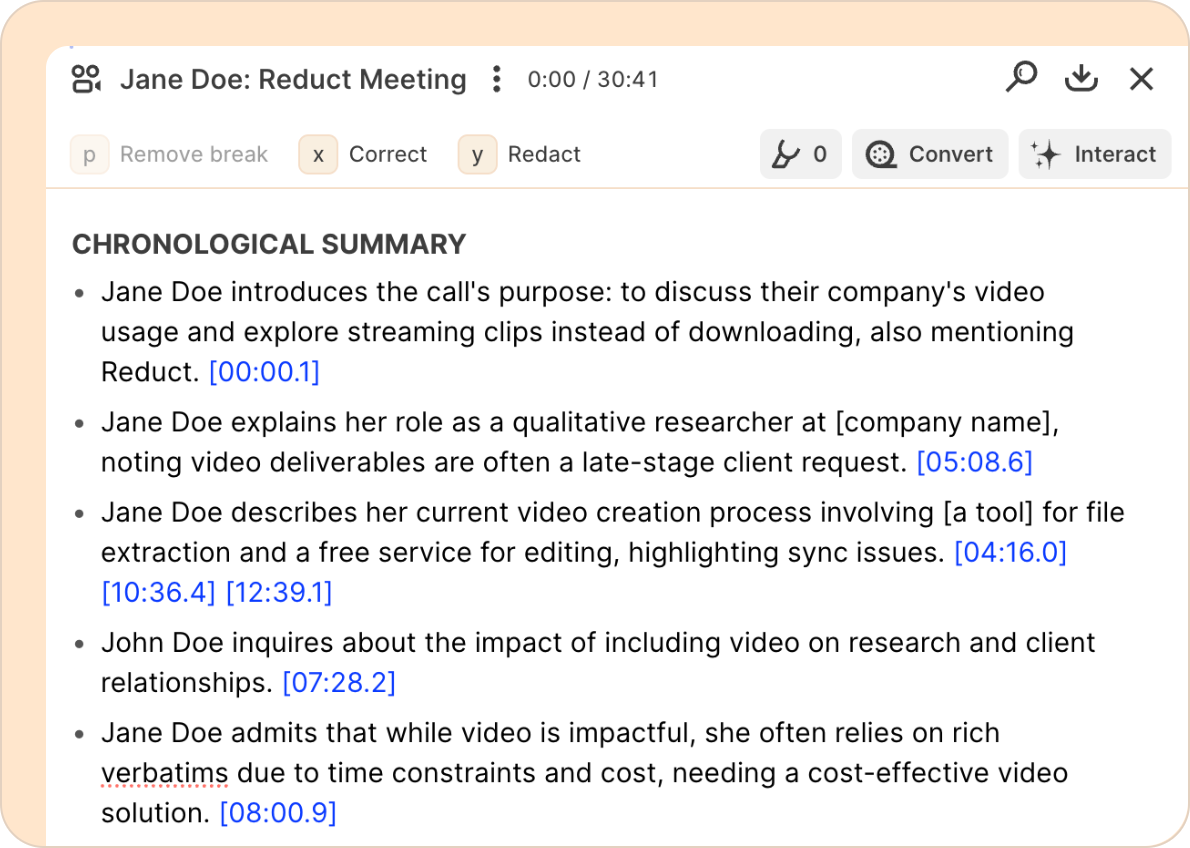The height and width of the screenshot is (848, 1190).
Task: Click the 0:00 / 30:41 playback time
Action: click(593, 79)
